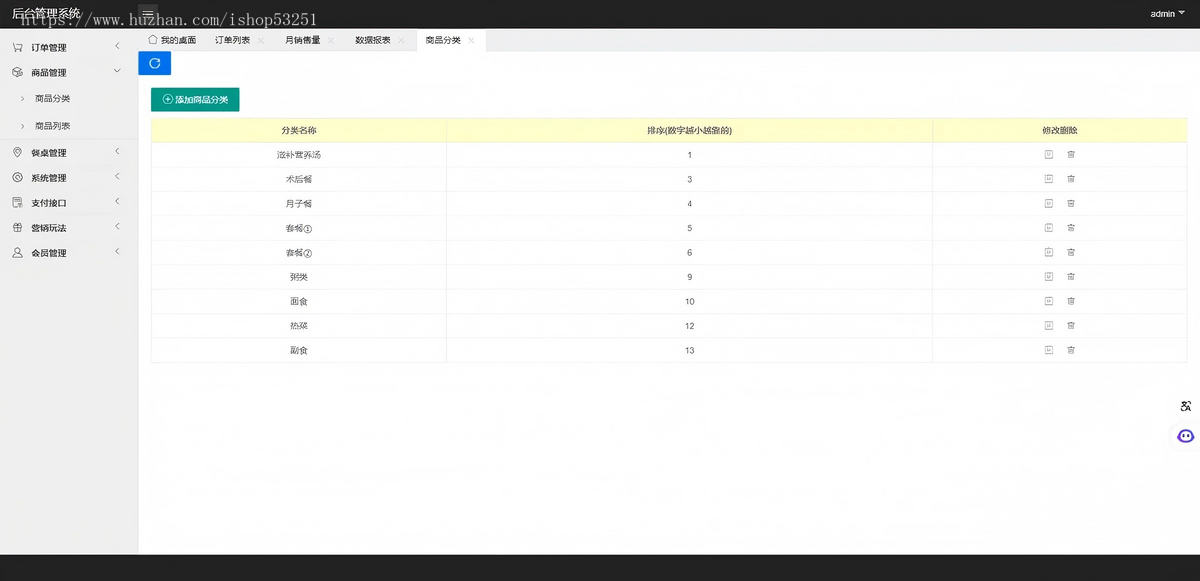Delete the 副食 category
This screenshot has height=581, width=1200.
click(x=1071, y=350)
